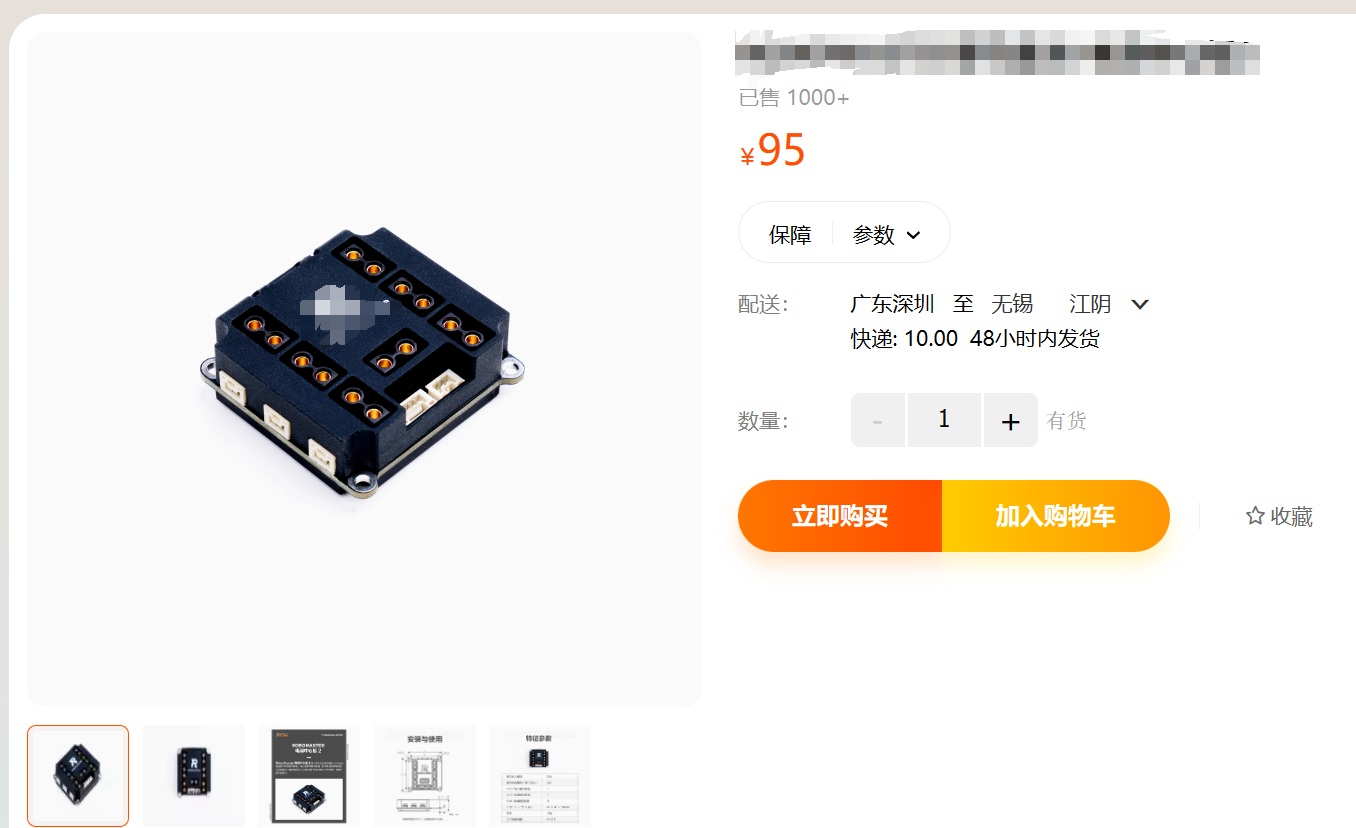This screenshot has height=828, width=1356.
Task: Click the 保障 option
Action: [x=790, y=235]
